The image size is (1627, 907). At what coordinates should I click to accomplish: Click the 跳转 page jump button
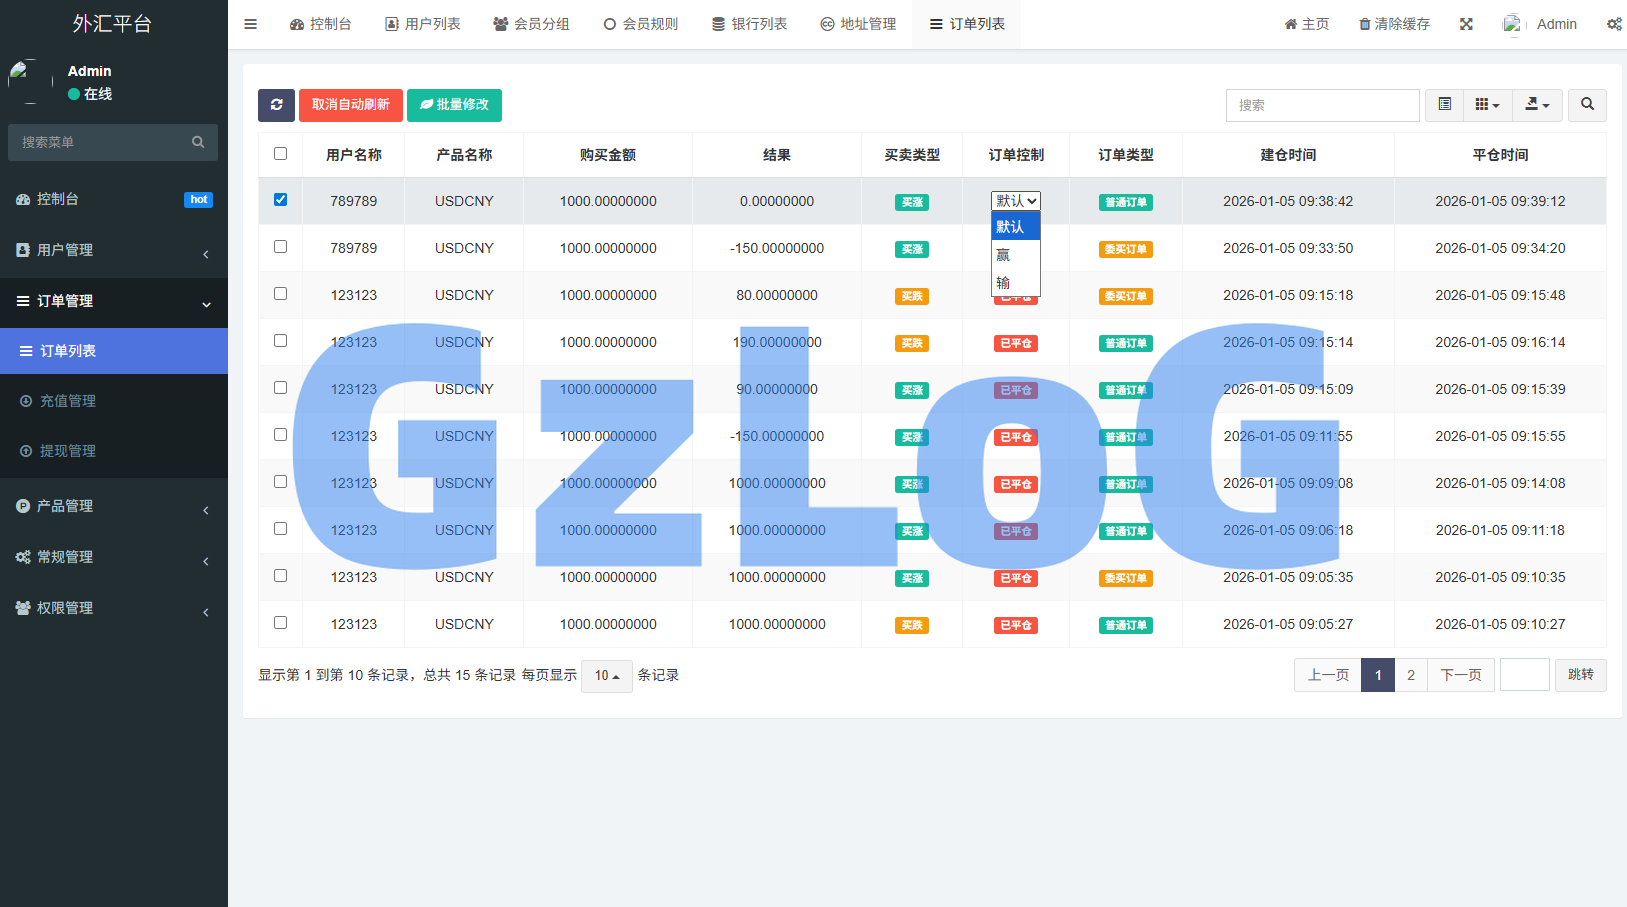click(x=1581, y=674)
